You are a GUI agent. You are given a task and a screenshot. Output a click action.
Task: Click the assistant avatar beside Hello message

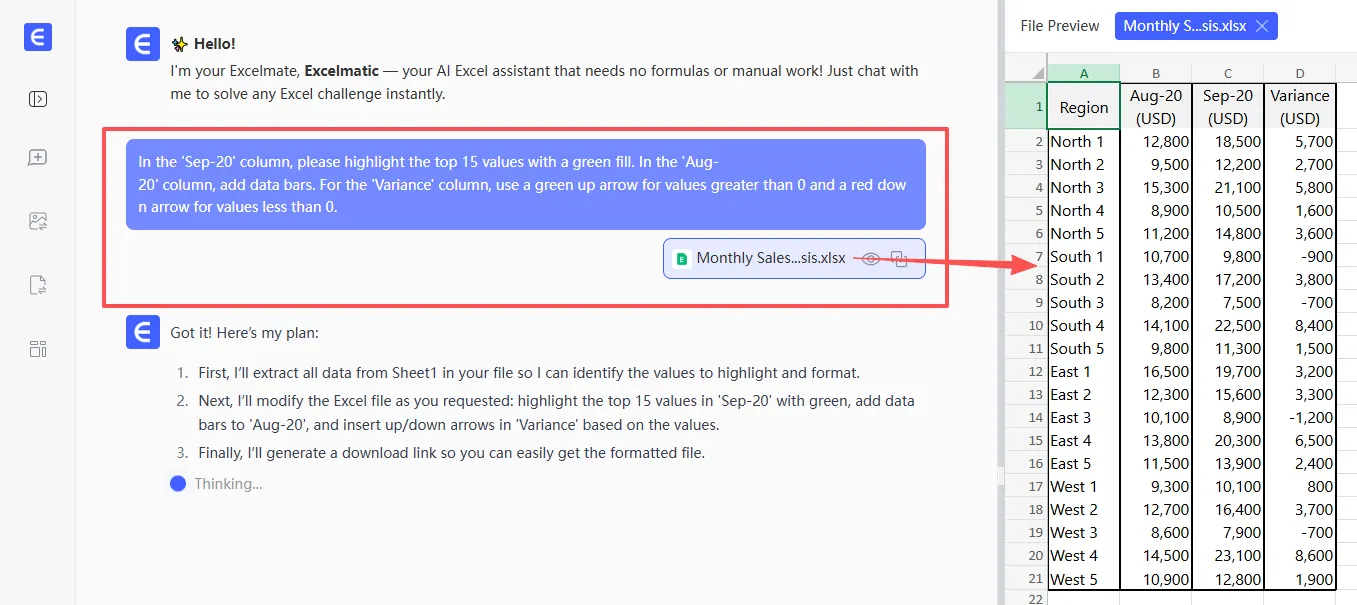[144, 45]
